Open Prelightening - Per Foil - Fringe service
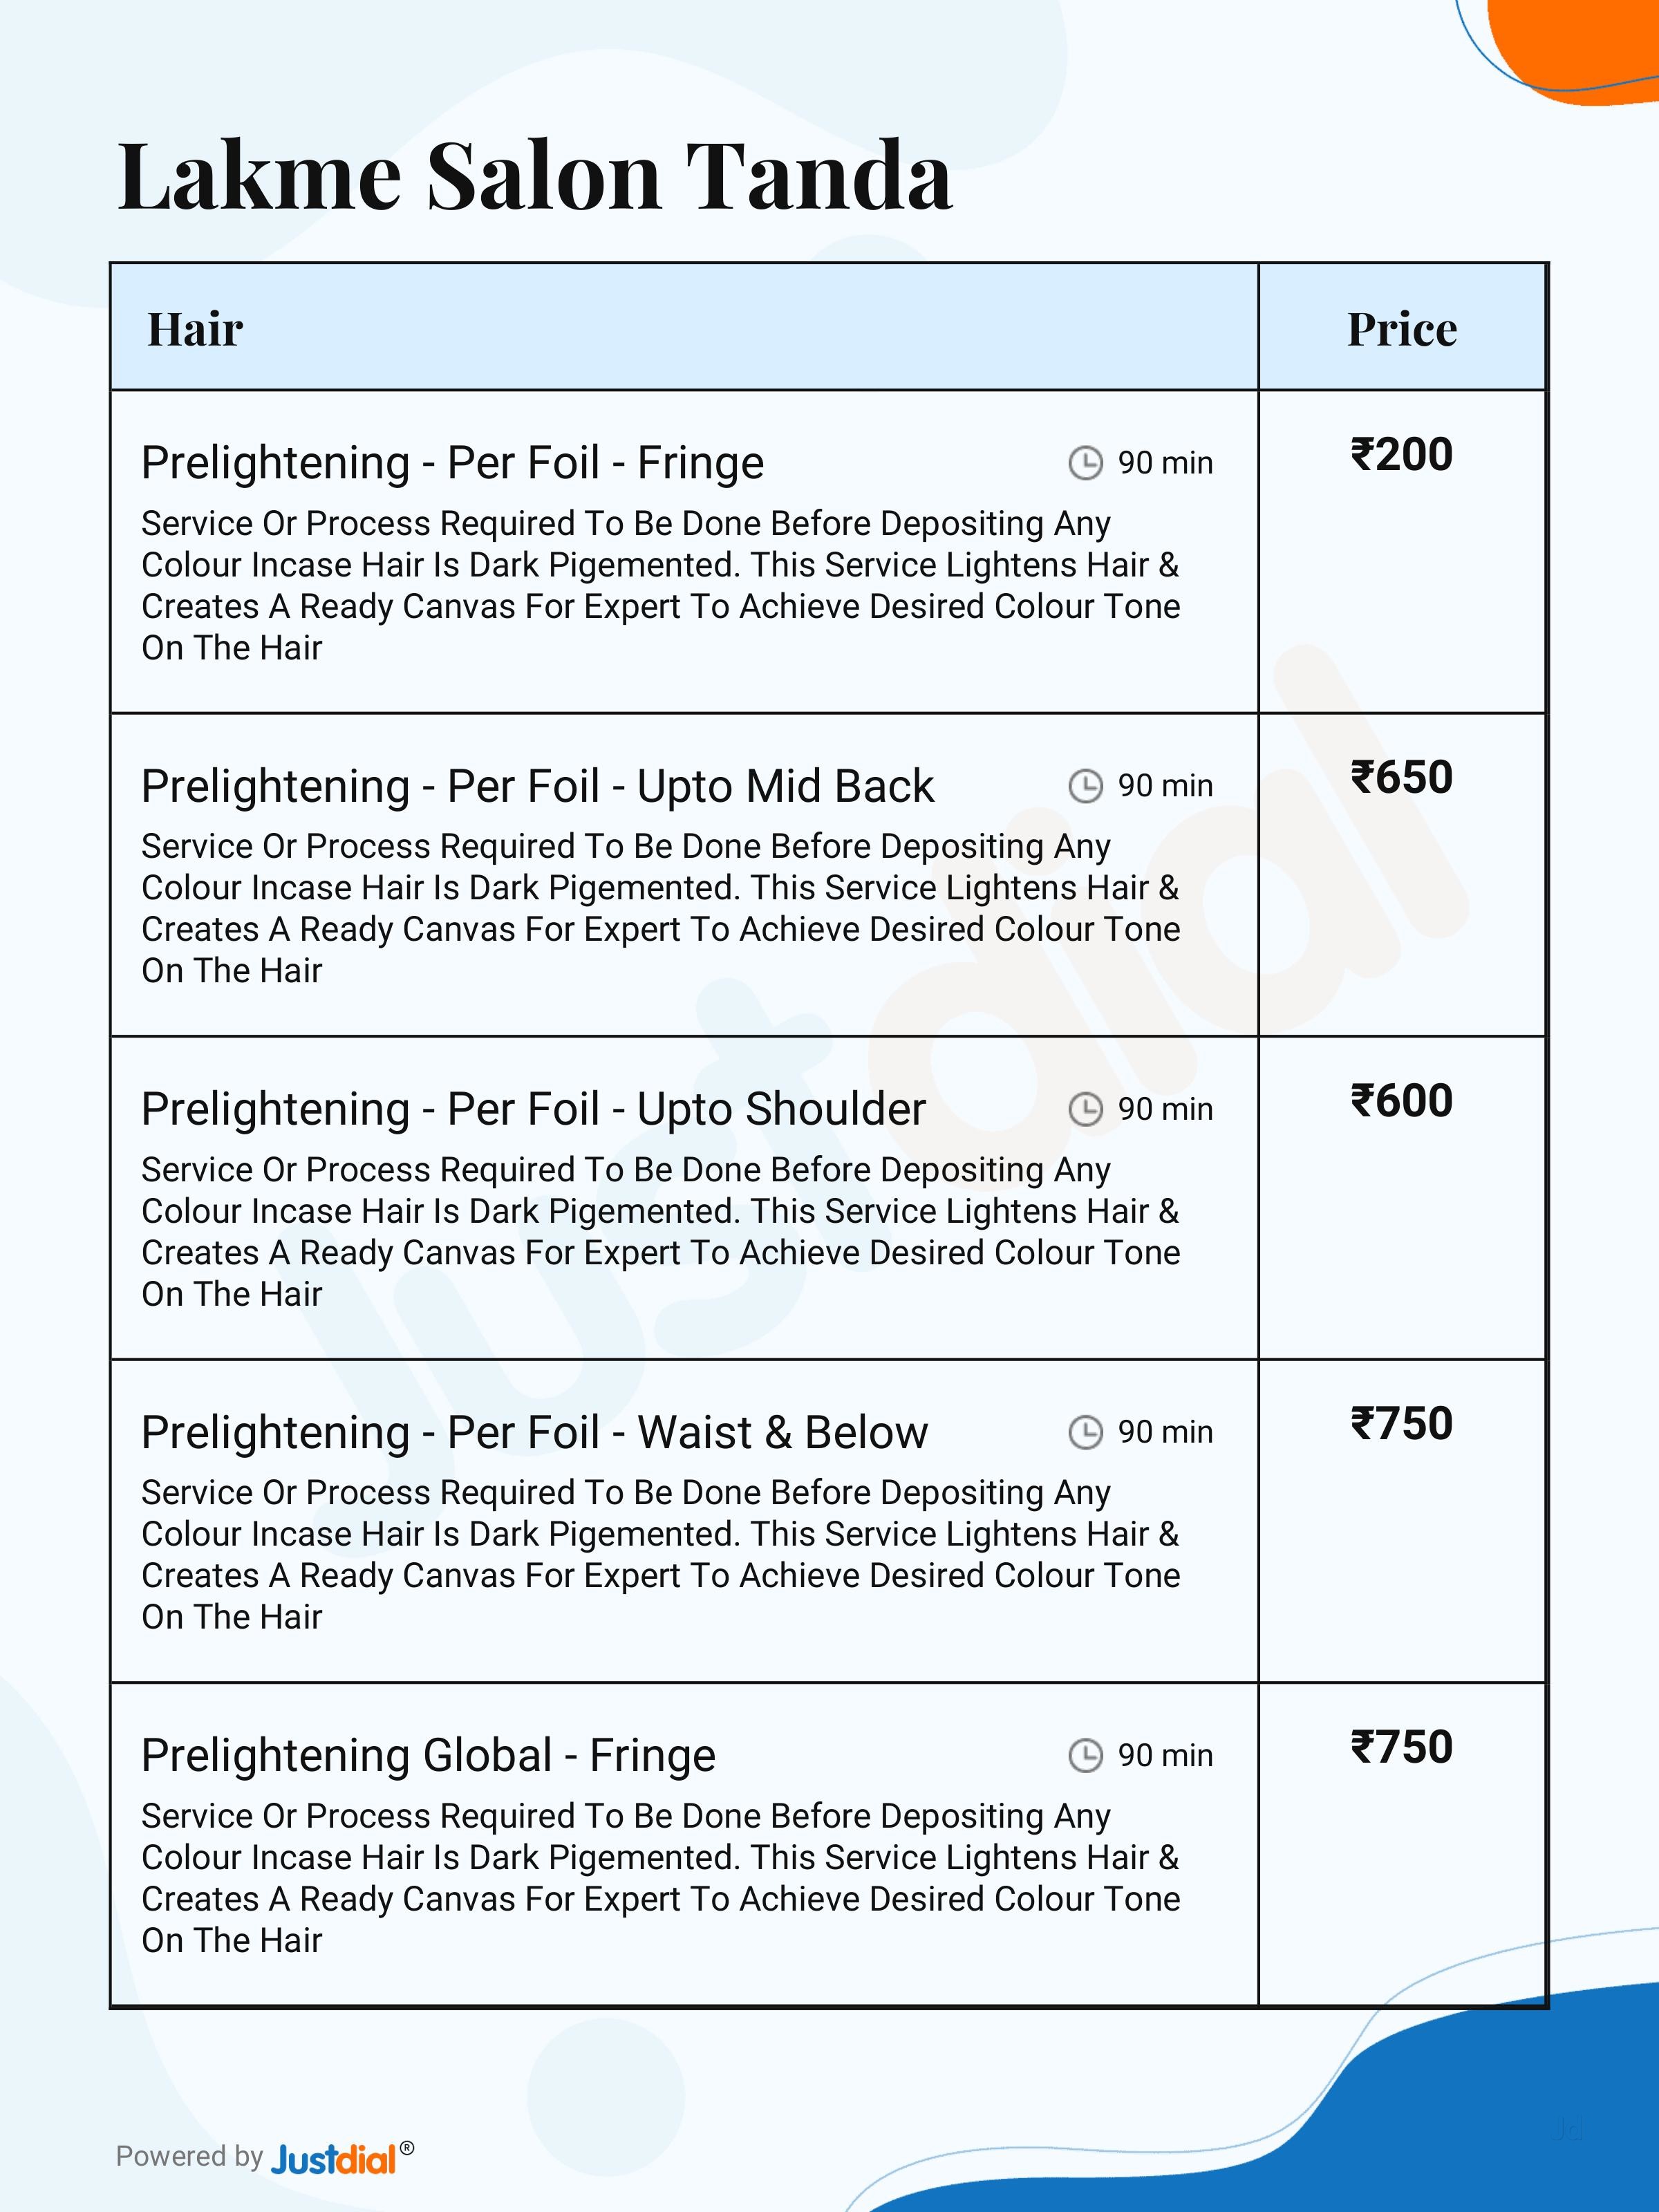 [x=452, y=463]
